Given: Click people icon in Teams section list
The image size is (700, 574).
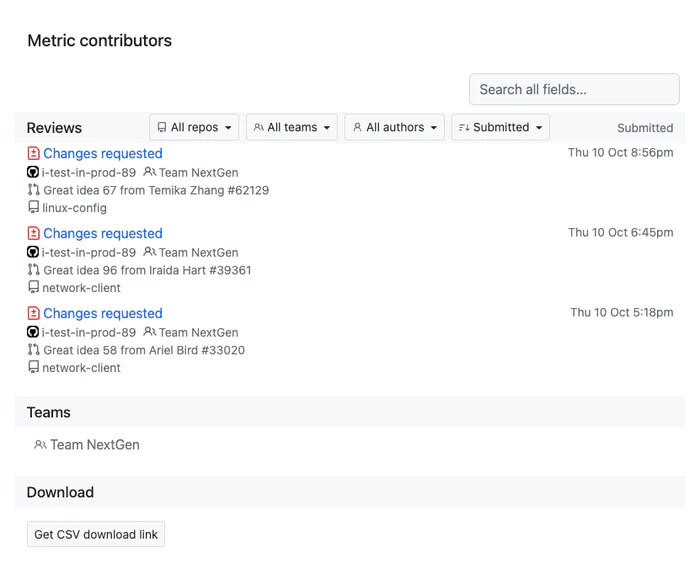Looking at the screenshot, I should 40,445.
